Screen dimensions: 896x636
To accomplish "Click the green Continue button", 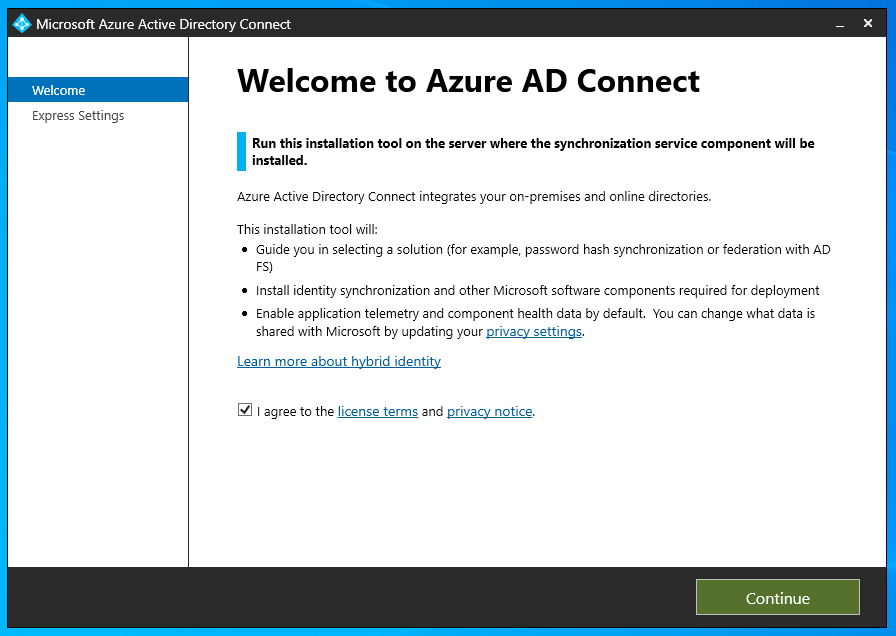I will click(x=777, y=597).
